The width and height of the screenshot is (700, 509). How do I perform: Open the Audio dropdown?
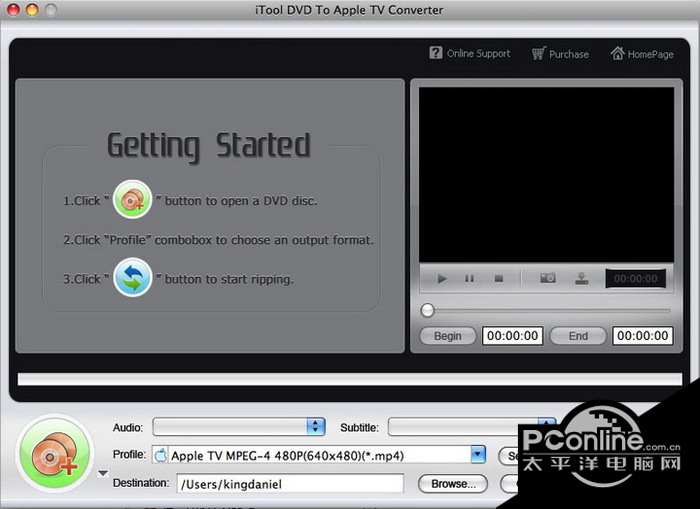point(239,427)
